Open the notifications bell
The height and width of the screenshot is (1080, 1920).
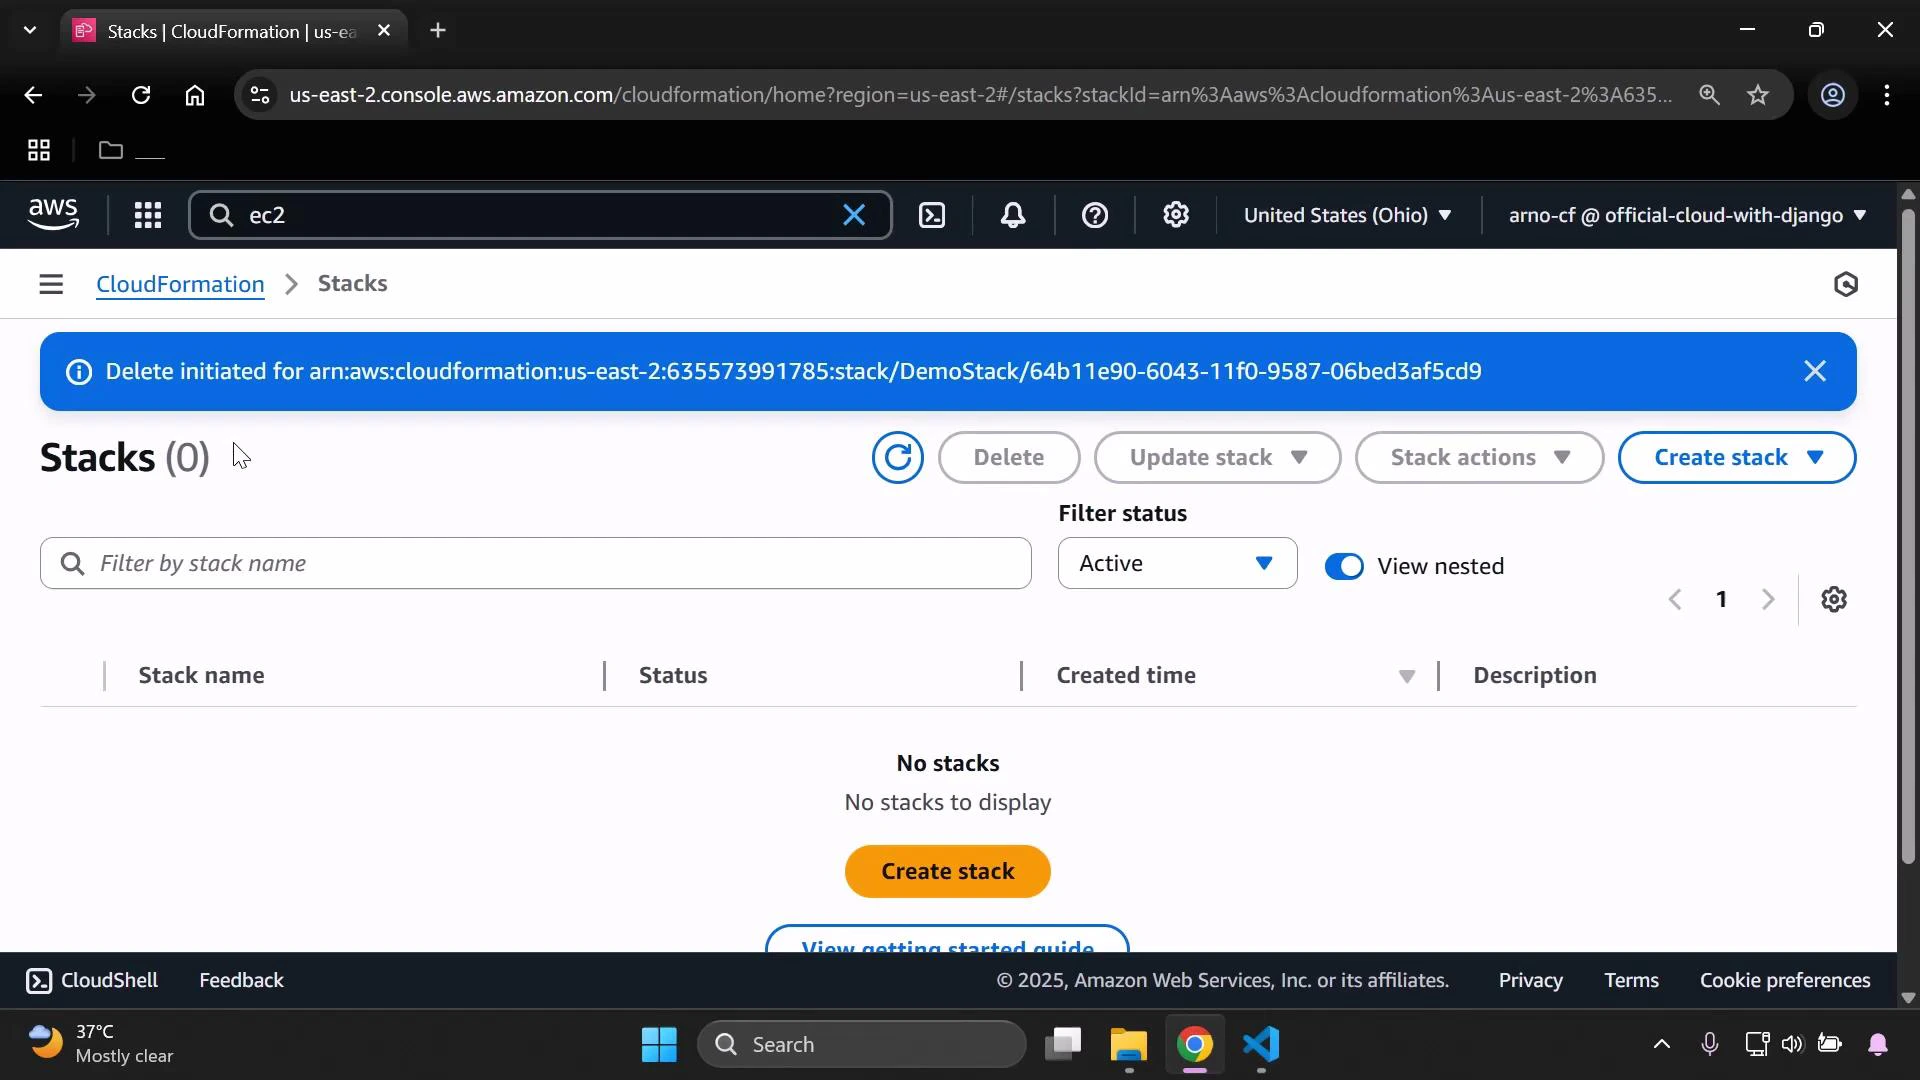(x=1013, y=215)
